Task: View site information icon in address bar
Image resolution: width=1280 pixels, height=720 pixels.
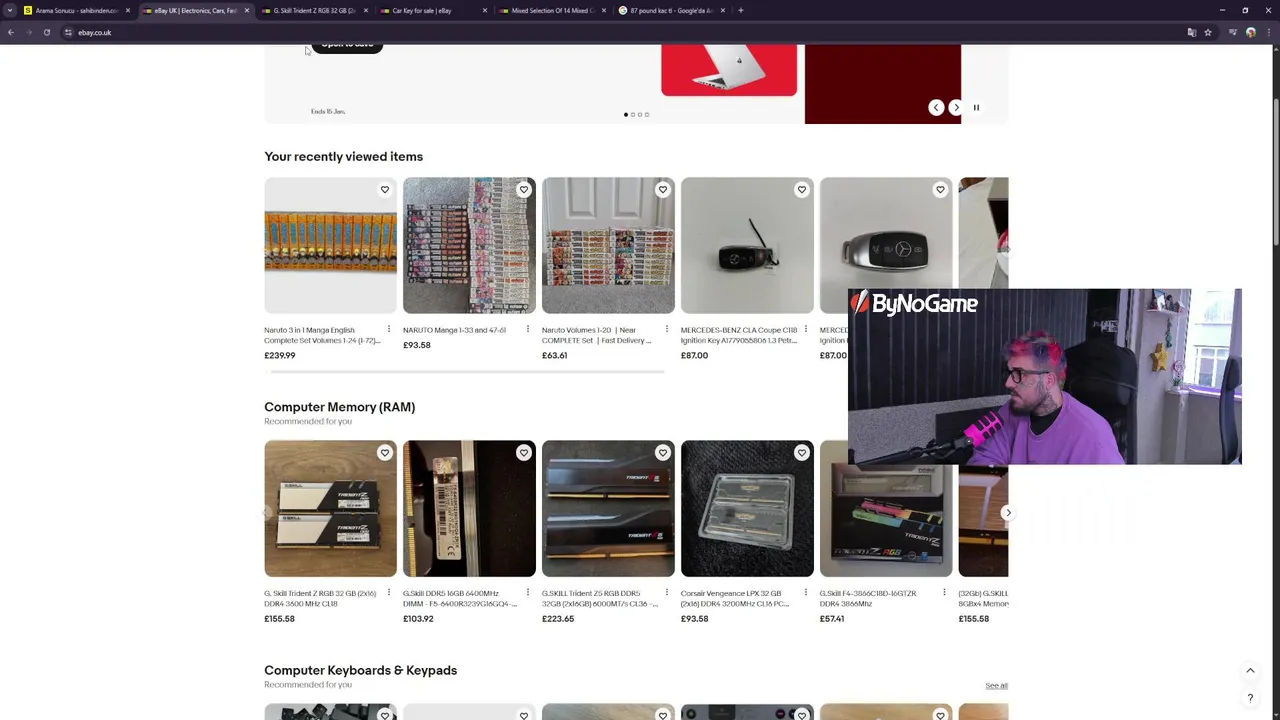Action: (68, 32)
